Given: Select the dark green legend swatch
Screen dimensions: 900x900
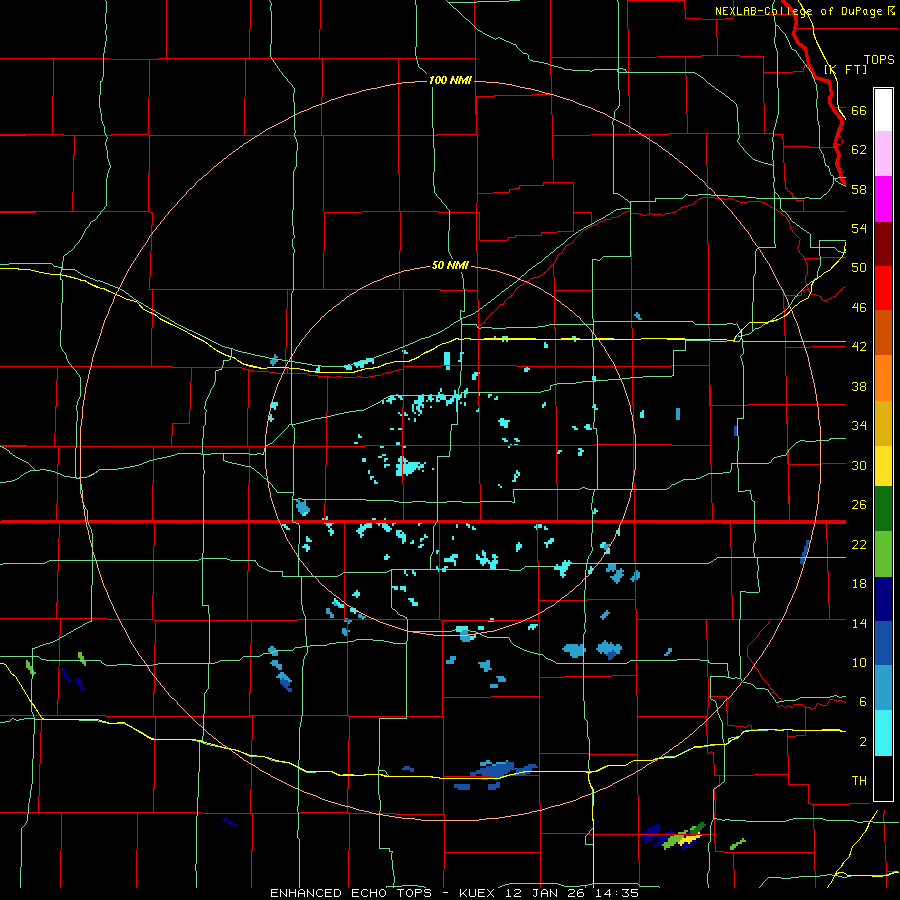Looking at the screenshot, I should 883,509.
